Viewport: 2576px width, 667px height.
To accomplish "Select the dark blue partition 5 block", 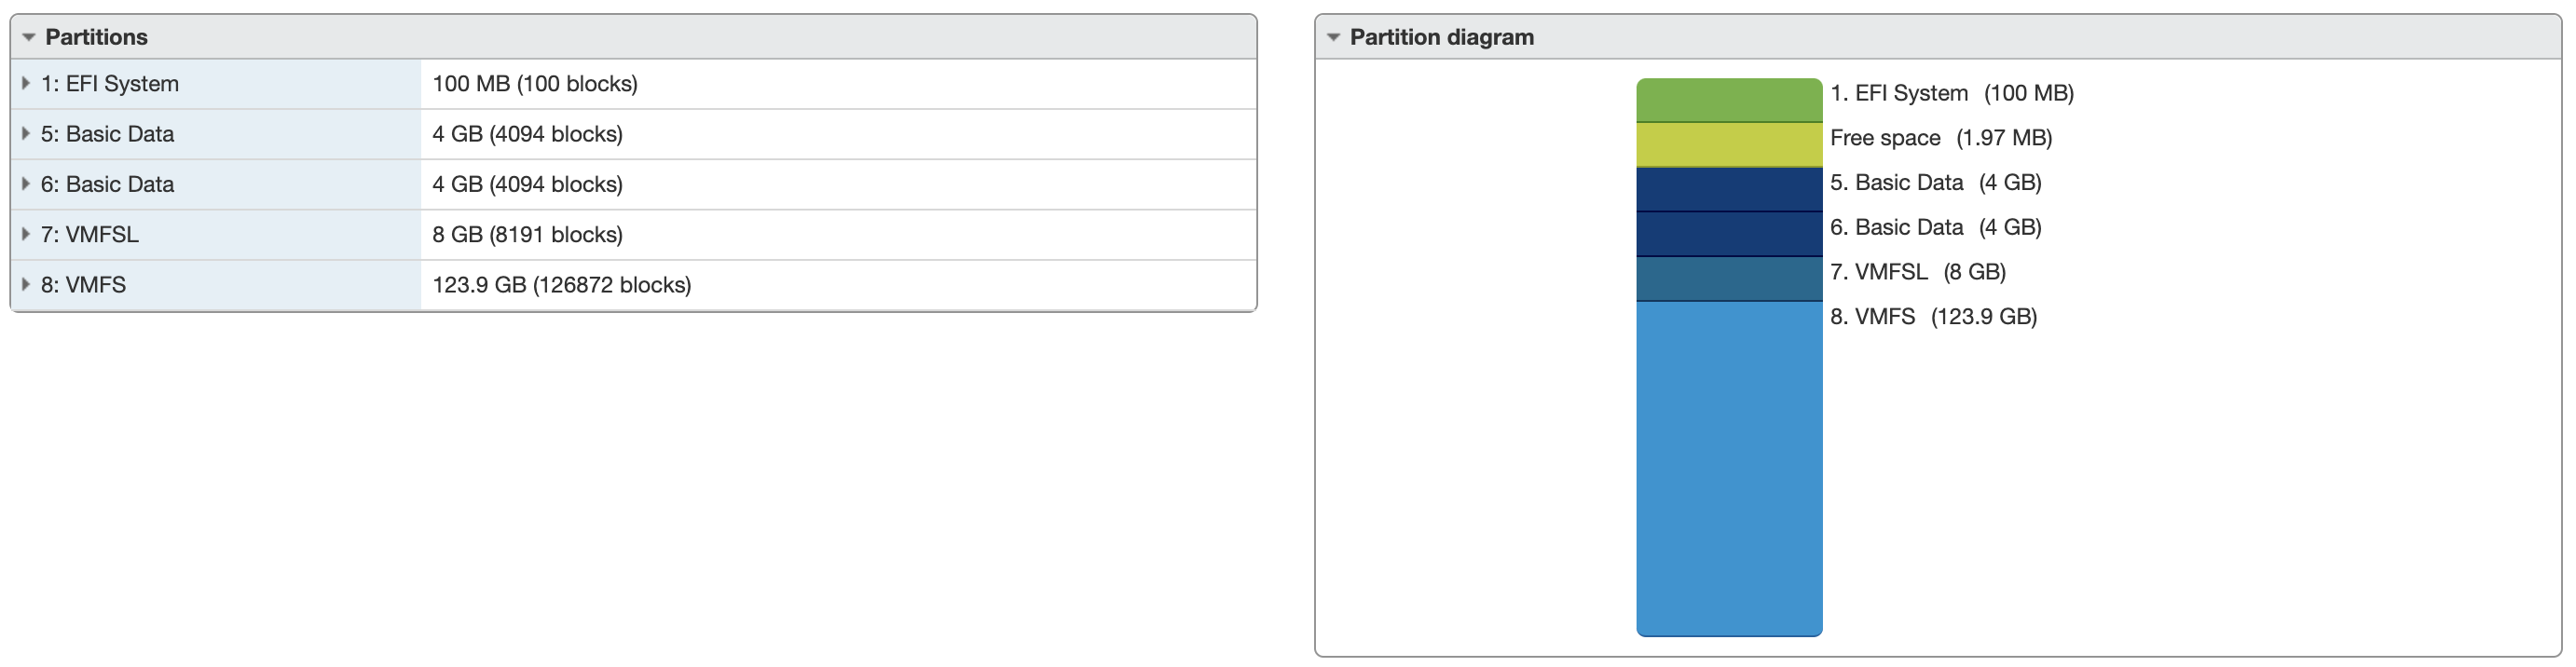I will tap(1729, 189).
